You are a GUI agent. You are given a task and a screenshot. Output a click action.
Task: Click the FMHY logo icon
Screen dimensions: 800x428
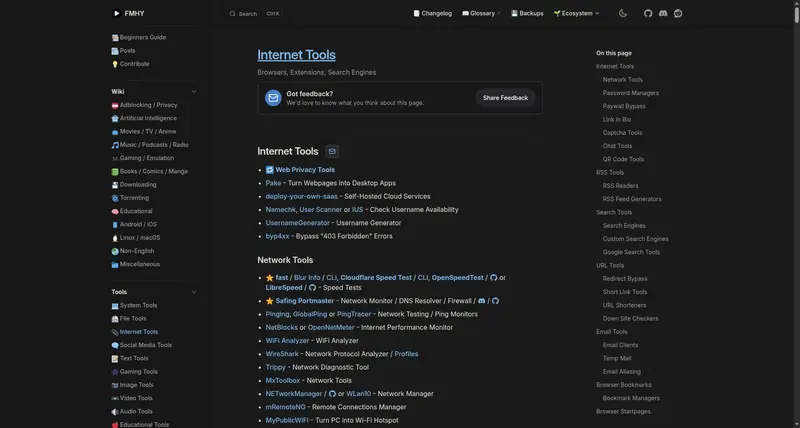[x=116, y=13]
